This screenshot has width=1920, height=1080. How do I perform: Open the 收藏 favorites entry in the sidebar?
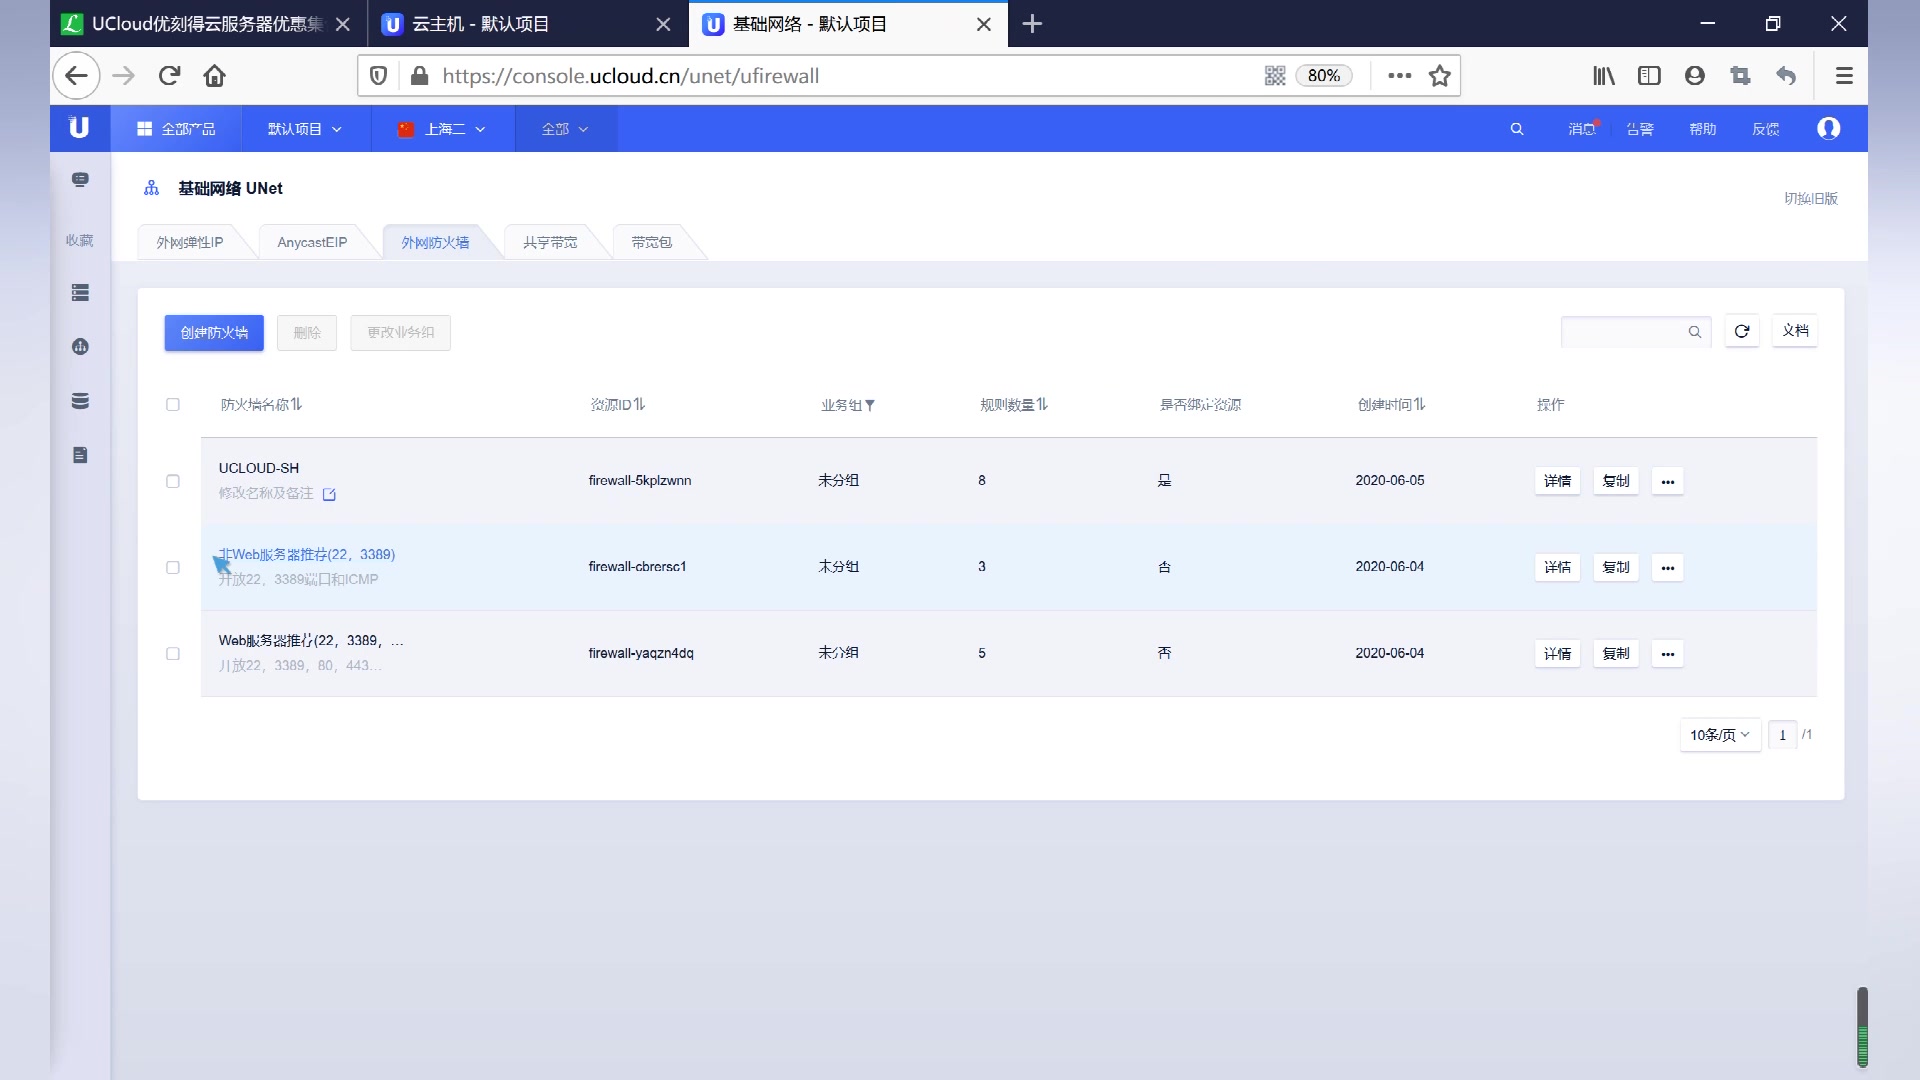coord(80,240)
